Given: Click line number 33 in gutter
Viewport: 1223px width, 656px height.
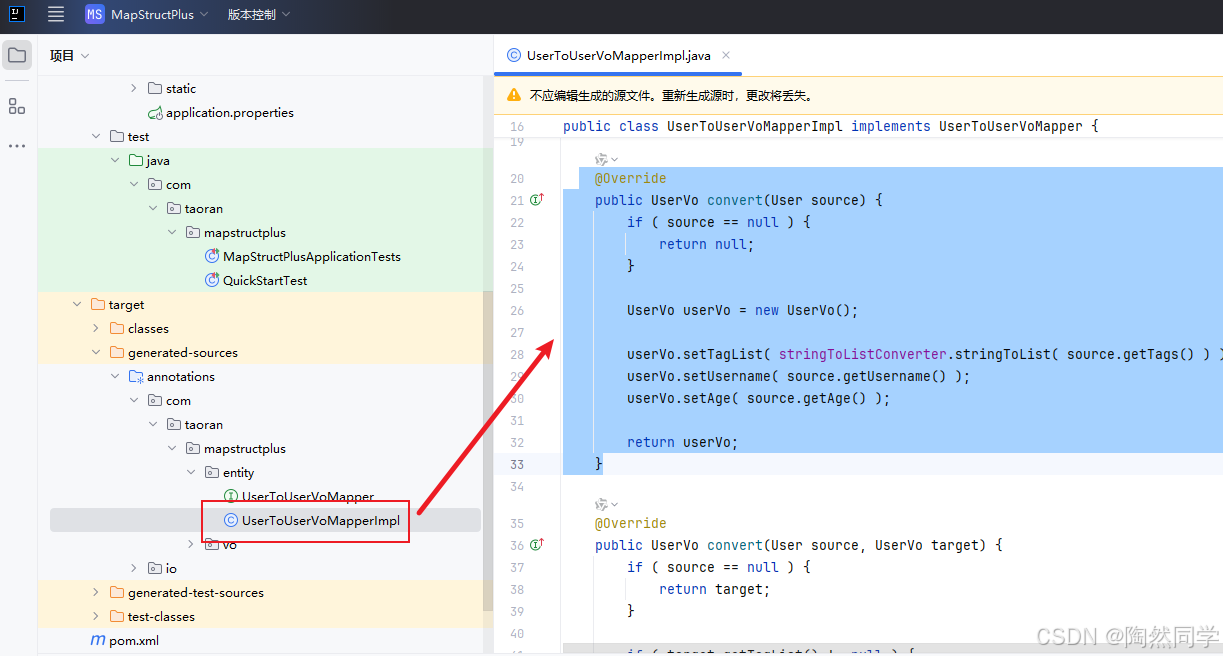Looking at the screenshot, I should pos(517,464).
